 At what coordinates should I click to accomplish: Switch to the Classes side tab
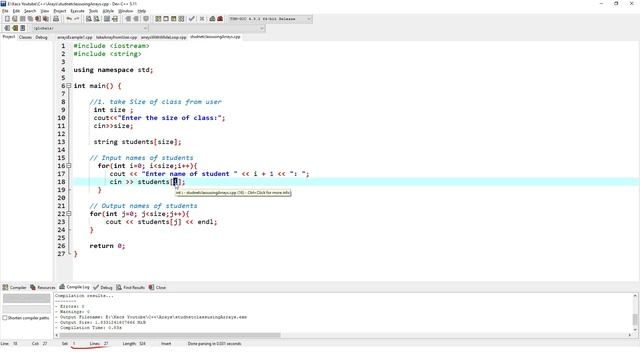(25, 37)
